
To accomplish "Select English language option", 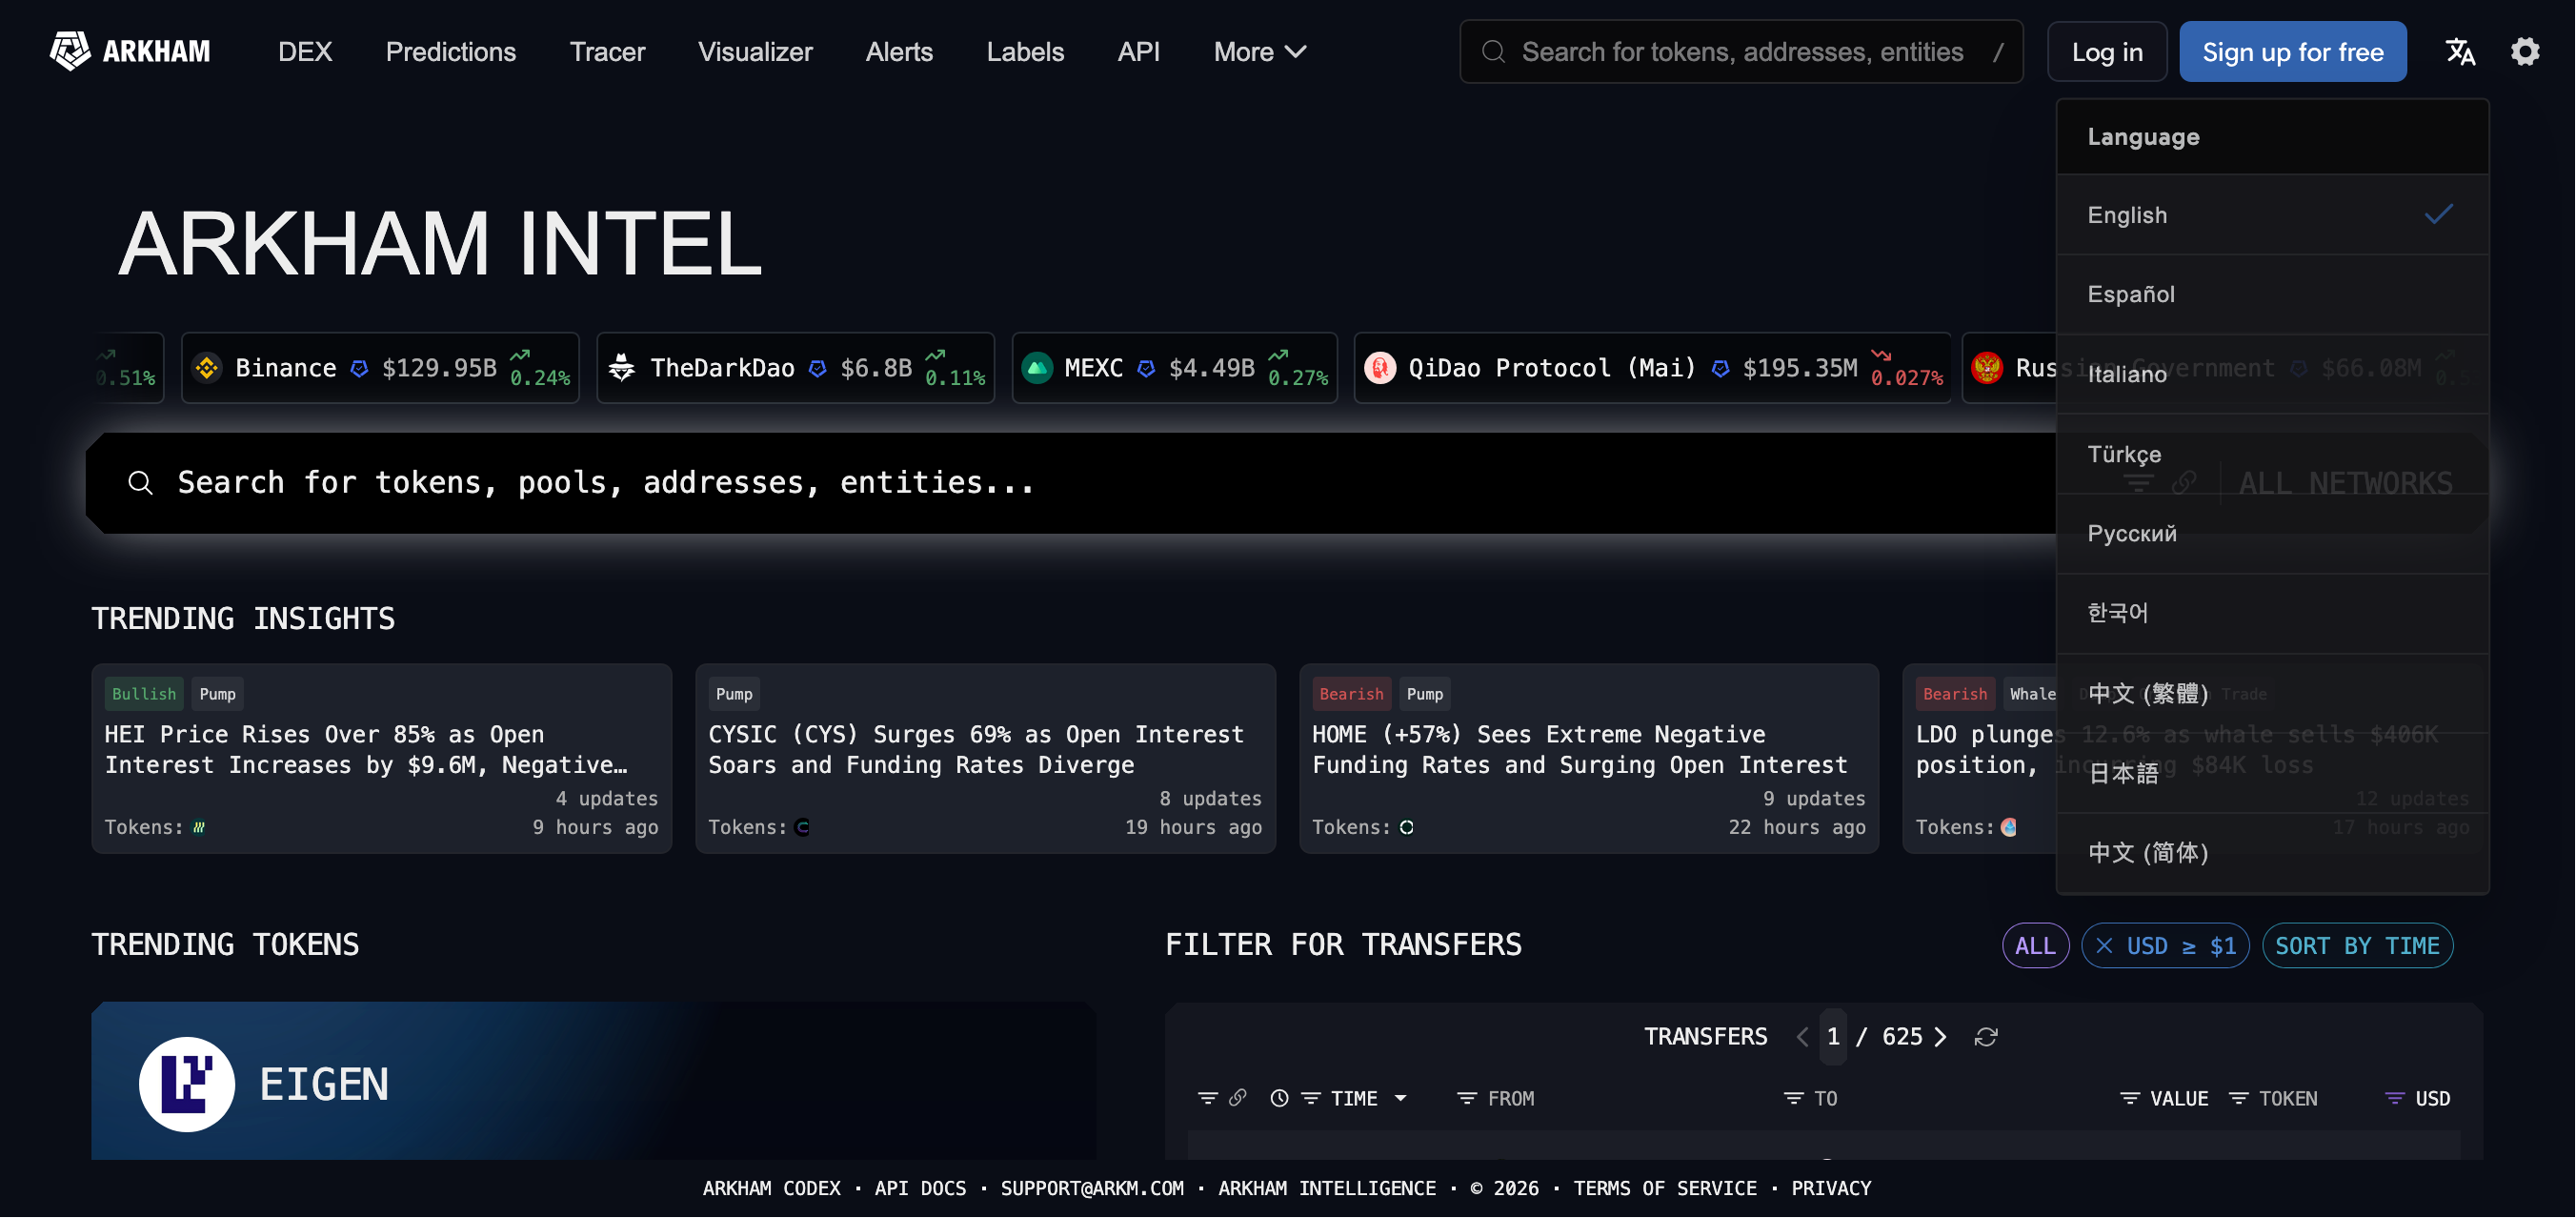I will coord(2272,215).
